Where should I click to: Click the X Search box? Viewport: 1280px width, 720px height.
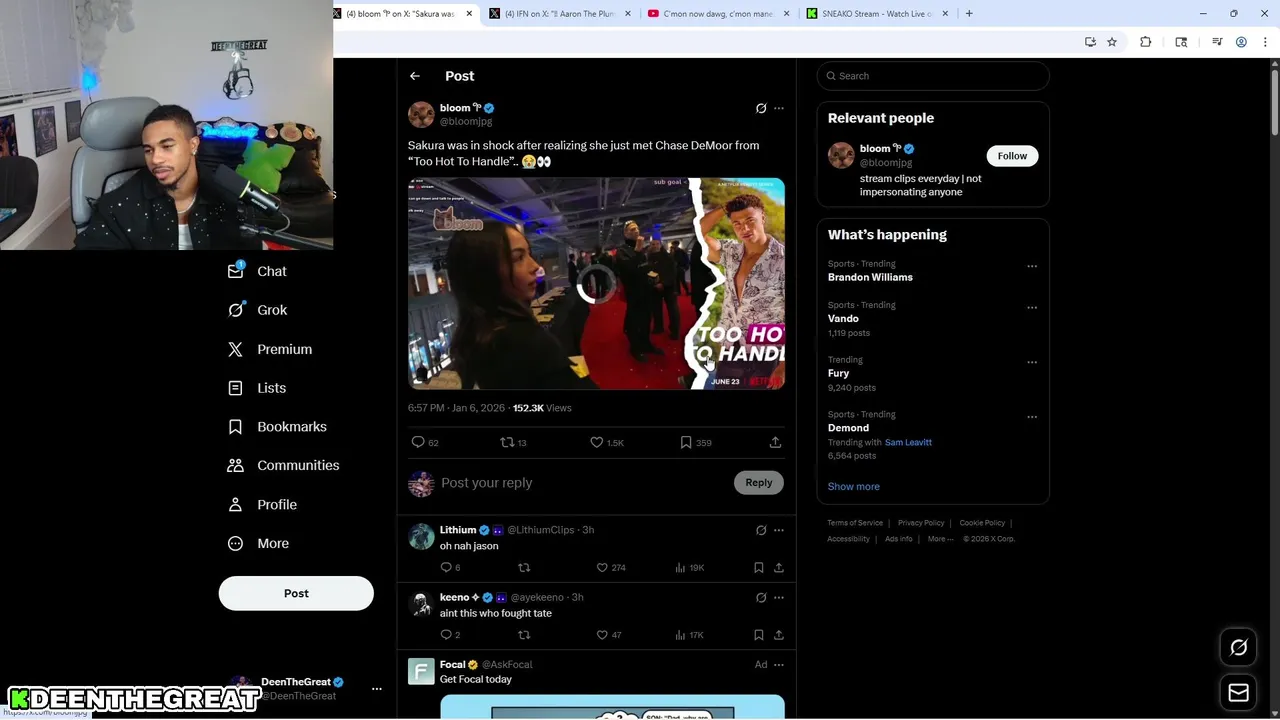click(933, 76)
